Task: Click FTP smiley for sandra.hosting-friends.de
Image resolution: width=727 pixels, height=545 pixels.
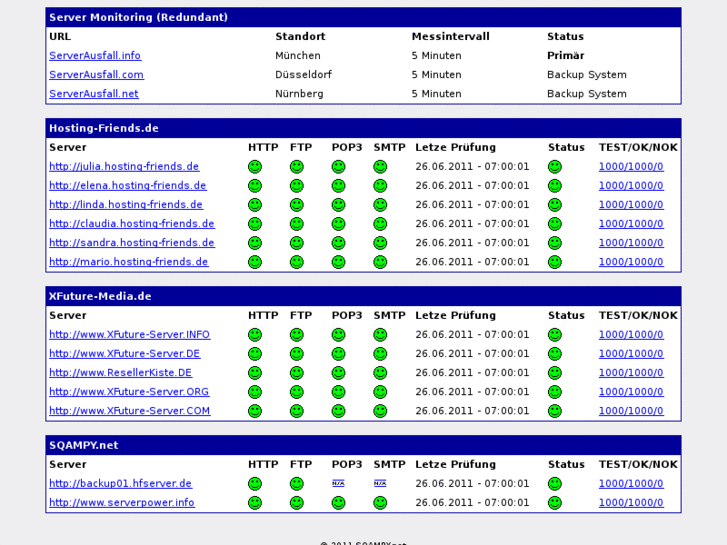Action: tap(297, 243)
